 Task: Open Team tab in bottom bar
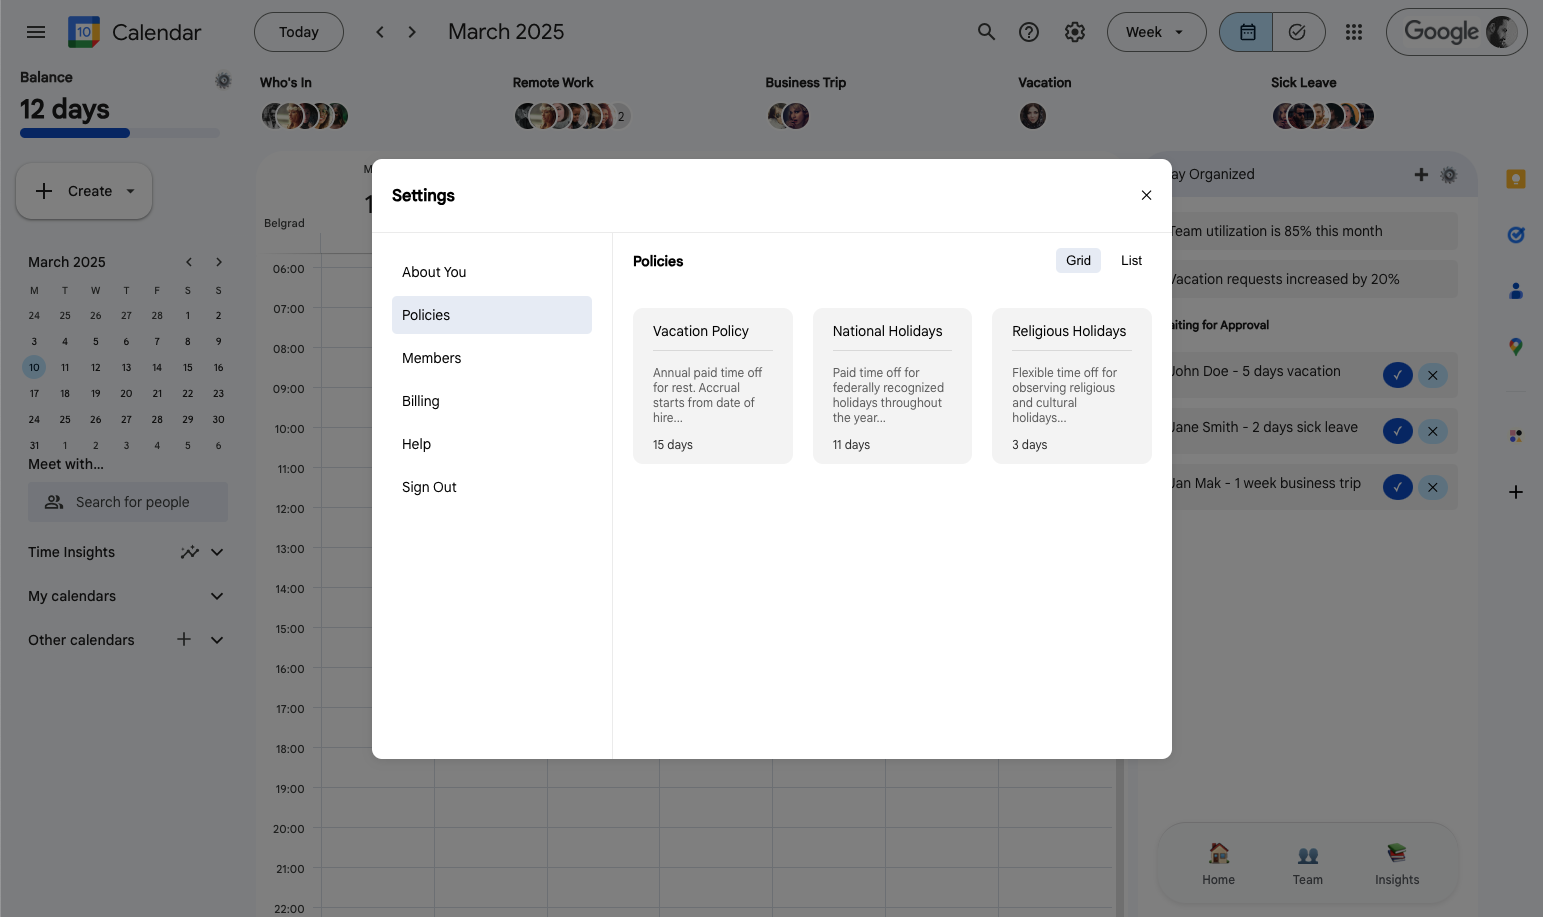(1307, 864)
